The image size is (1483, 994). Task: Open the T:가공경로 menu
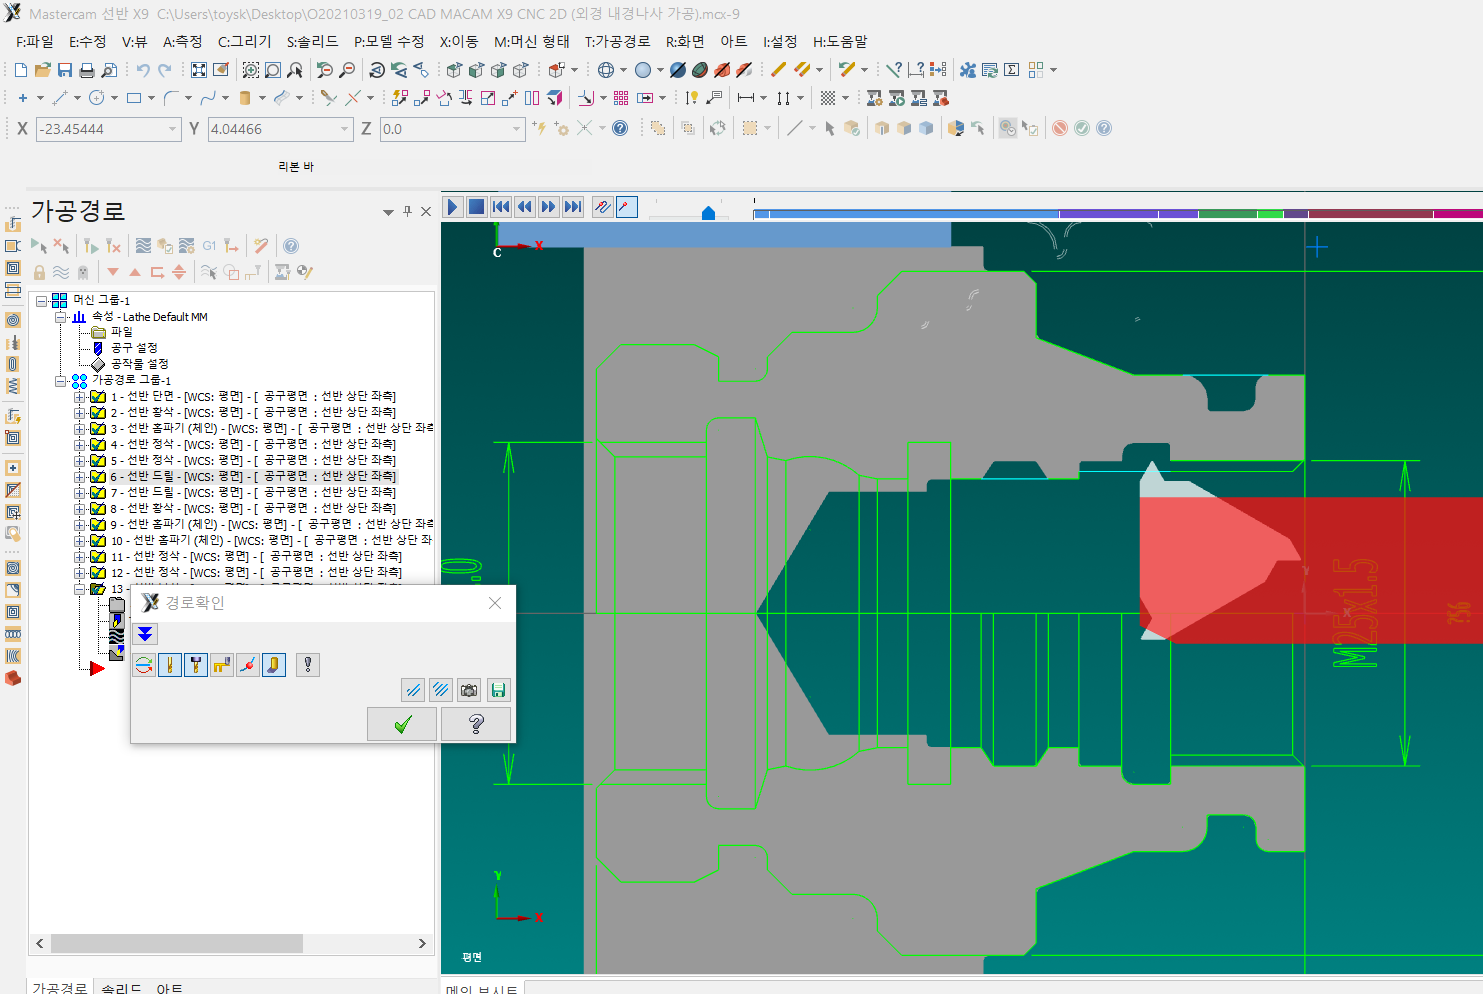click(x=617, y=41)
